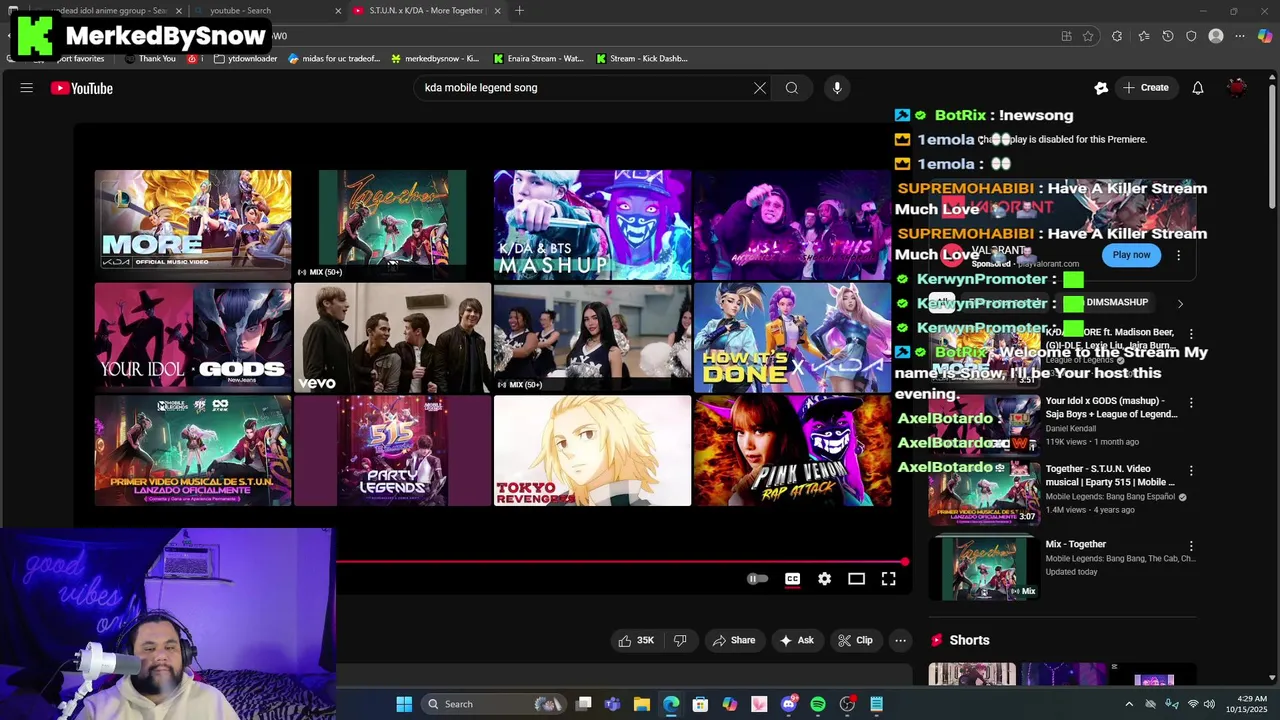Switch the player to theater mode
1280x720 pixels.
[x=856, y=579]
